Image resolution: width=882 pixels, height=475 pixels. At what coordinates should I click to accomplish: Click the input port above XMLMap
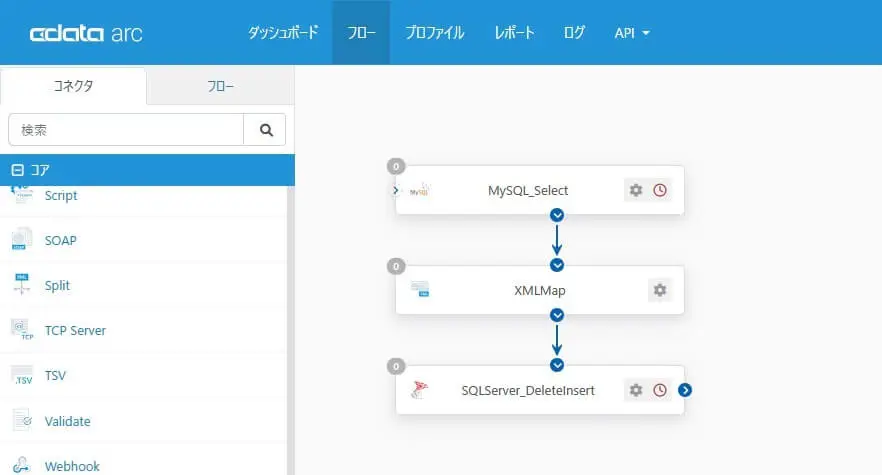pyautogui.click(x=557, y=265)
